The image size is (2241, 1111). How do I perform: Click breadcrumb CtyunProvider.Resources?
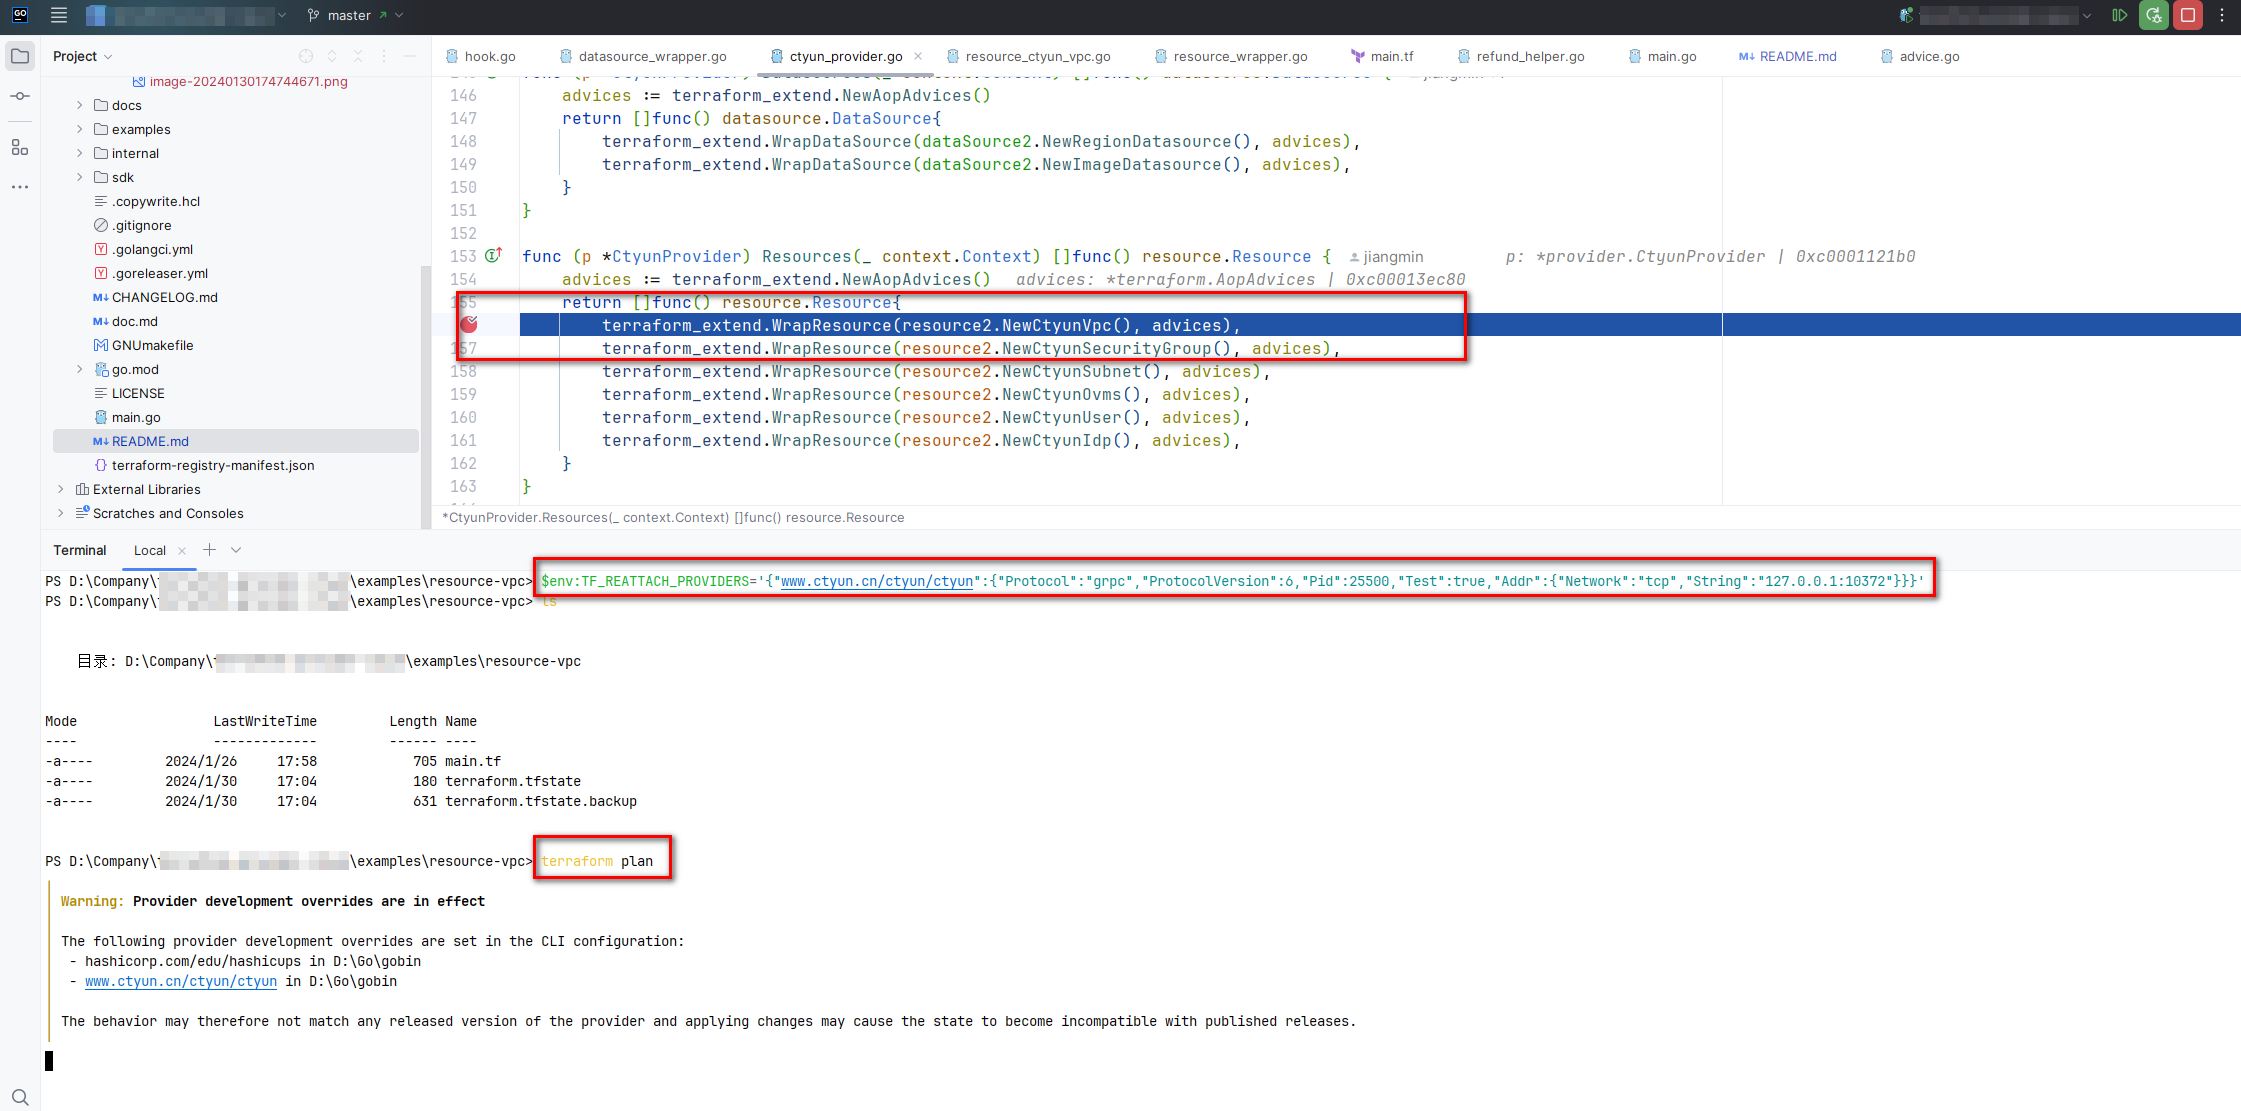pos(673,517)
